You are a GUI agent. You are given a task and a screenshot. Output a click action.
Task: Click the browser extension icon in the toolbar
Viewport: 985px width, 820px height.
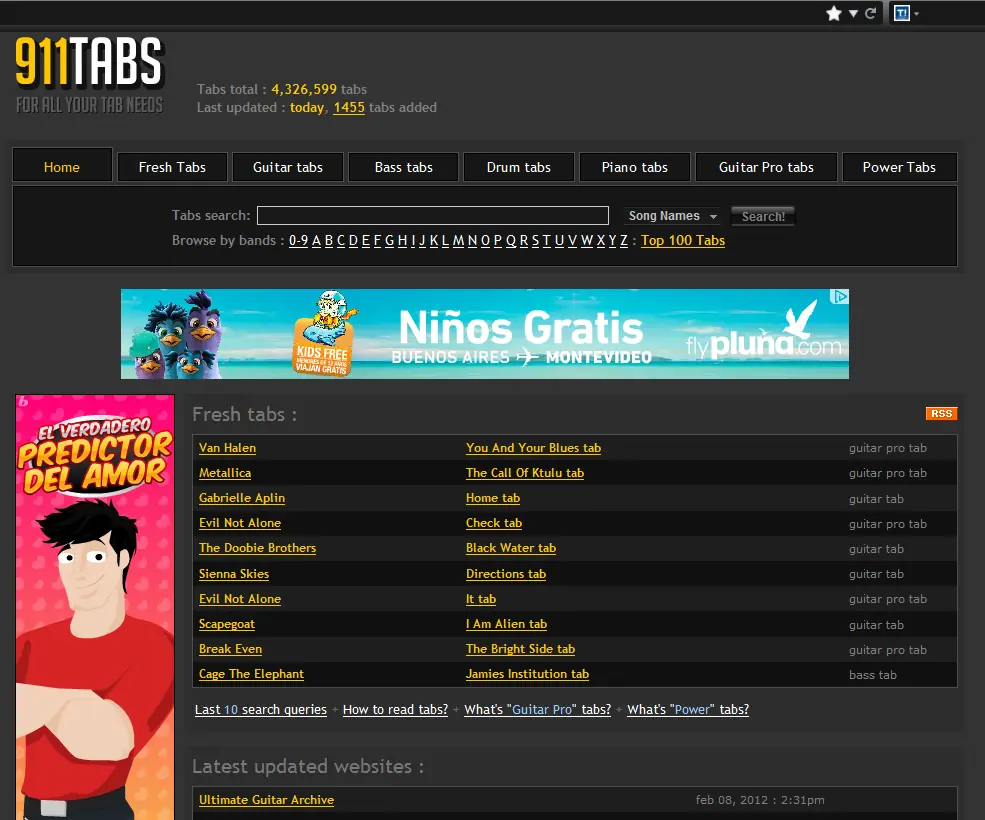click(902, 13)
